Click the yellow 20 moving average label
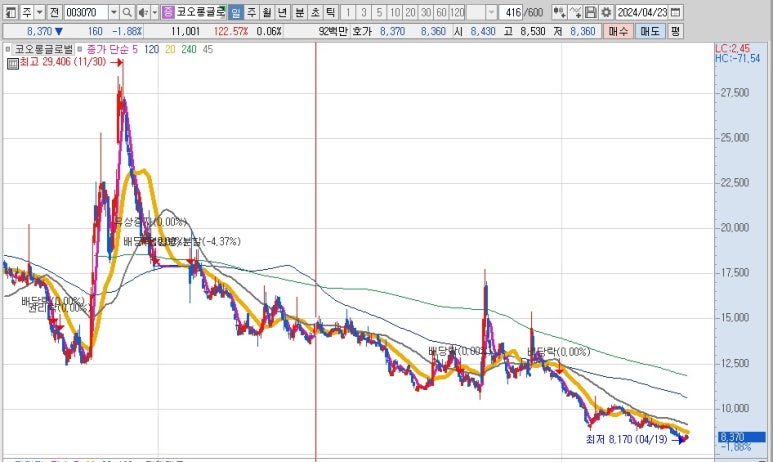This screenshot has width=773, height=462. pyautogui.click(x=170, y=48)
